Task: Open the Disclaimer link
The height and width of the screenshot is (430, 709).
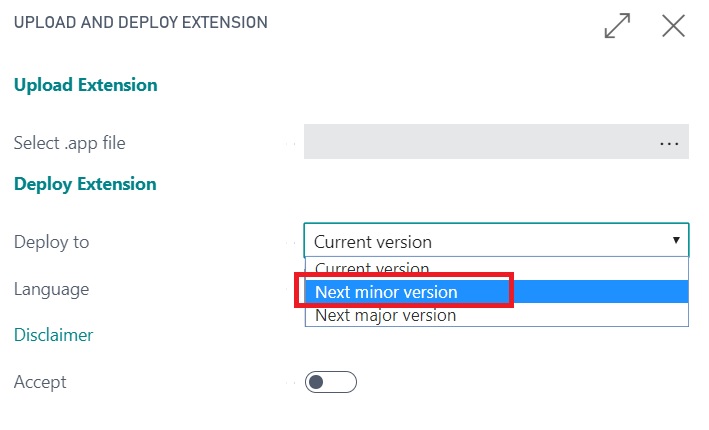Action: (53, 335)
